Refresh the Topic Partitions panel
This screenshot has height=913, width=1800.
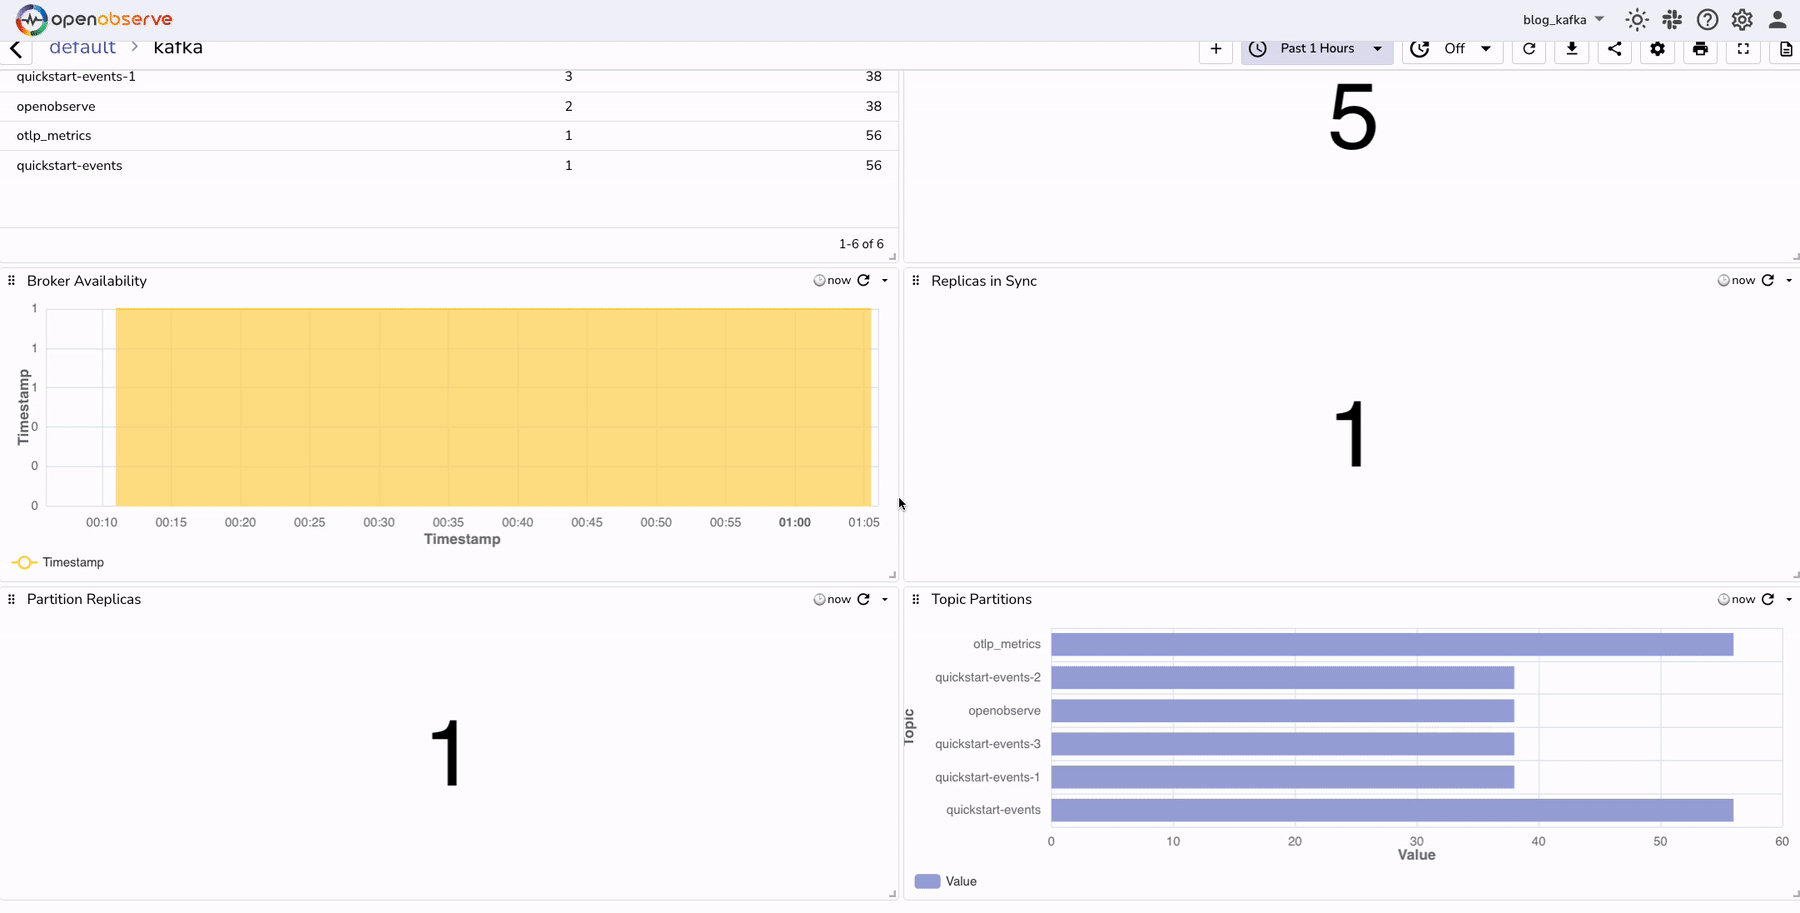click(1768, 599)
